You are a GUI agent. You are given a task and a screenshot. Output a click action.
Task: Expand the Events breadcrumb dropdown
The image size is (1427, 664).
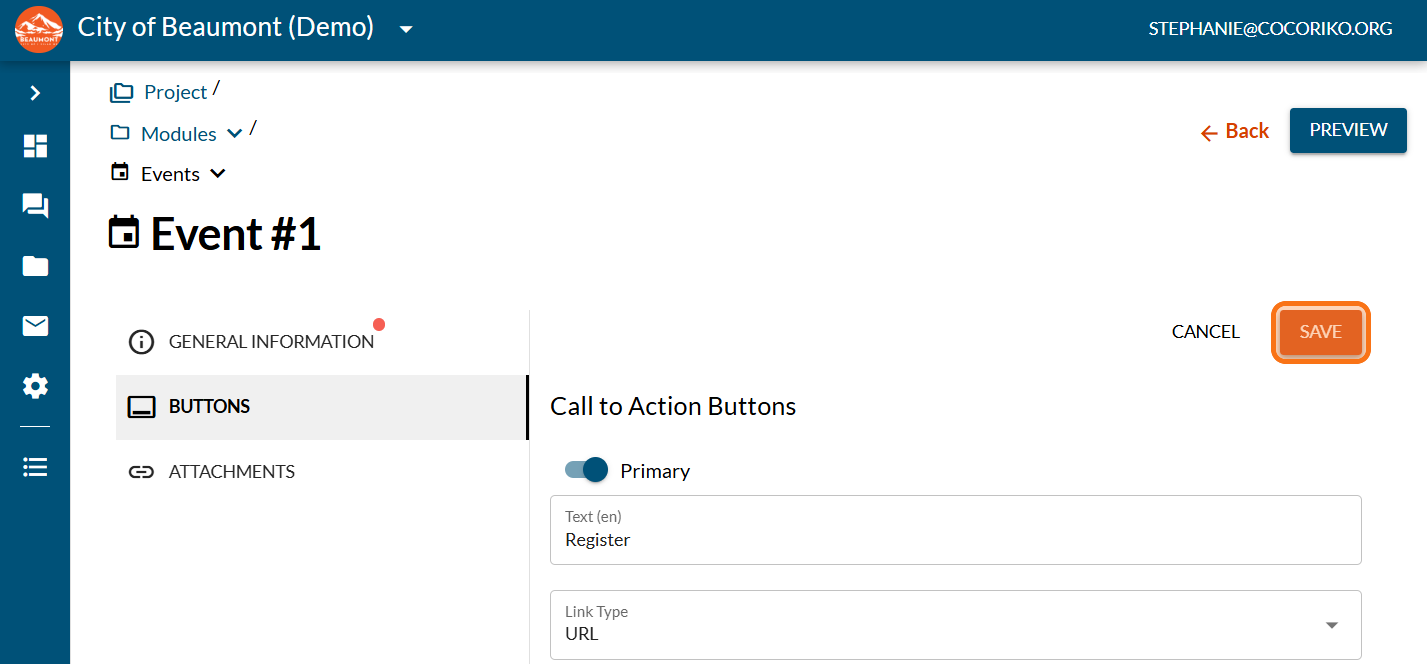[217, 174]
